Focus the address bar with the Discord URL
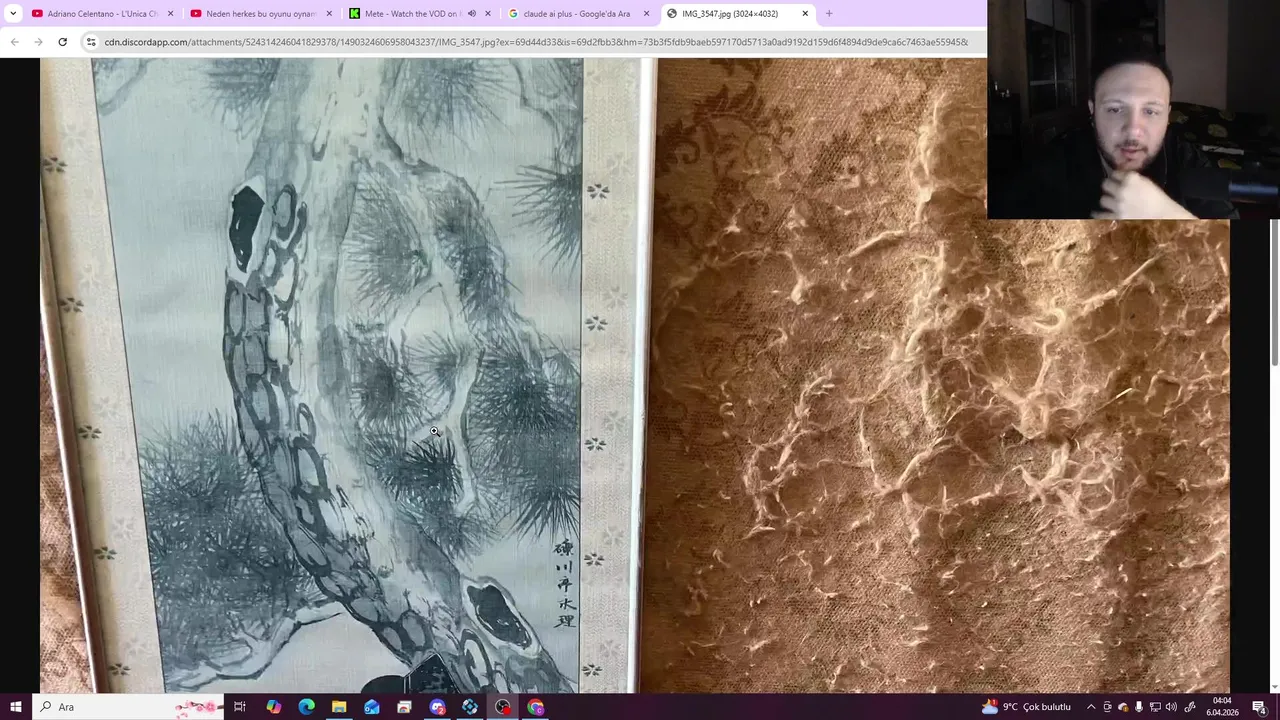The width and height of the screenshot is (1280, 720). [535, 42]
